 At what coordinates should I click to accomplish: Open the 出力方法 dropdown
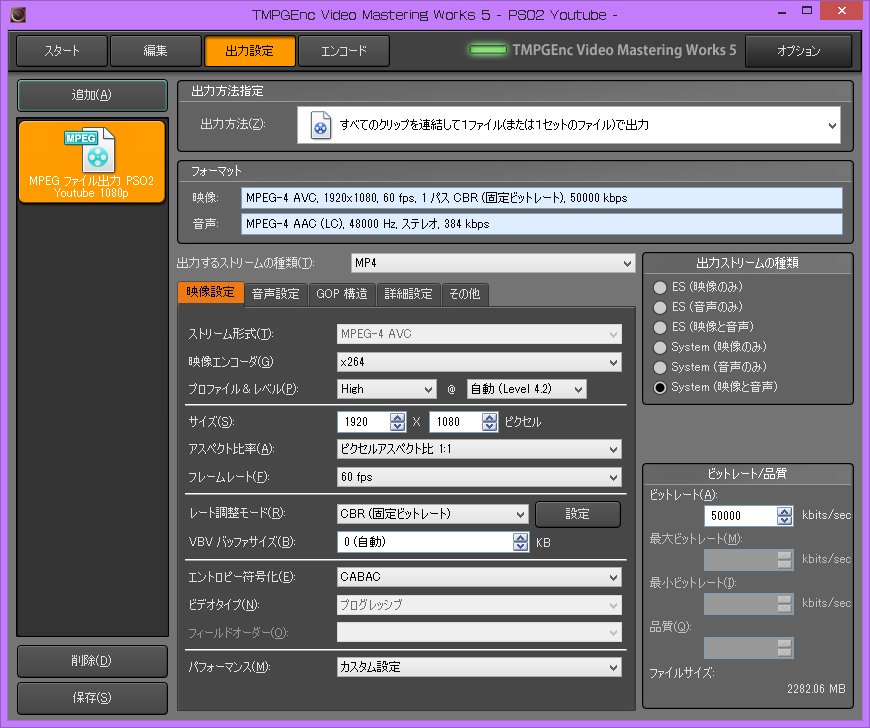pos(569,125)
